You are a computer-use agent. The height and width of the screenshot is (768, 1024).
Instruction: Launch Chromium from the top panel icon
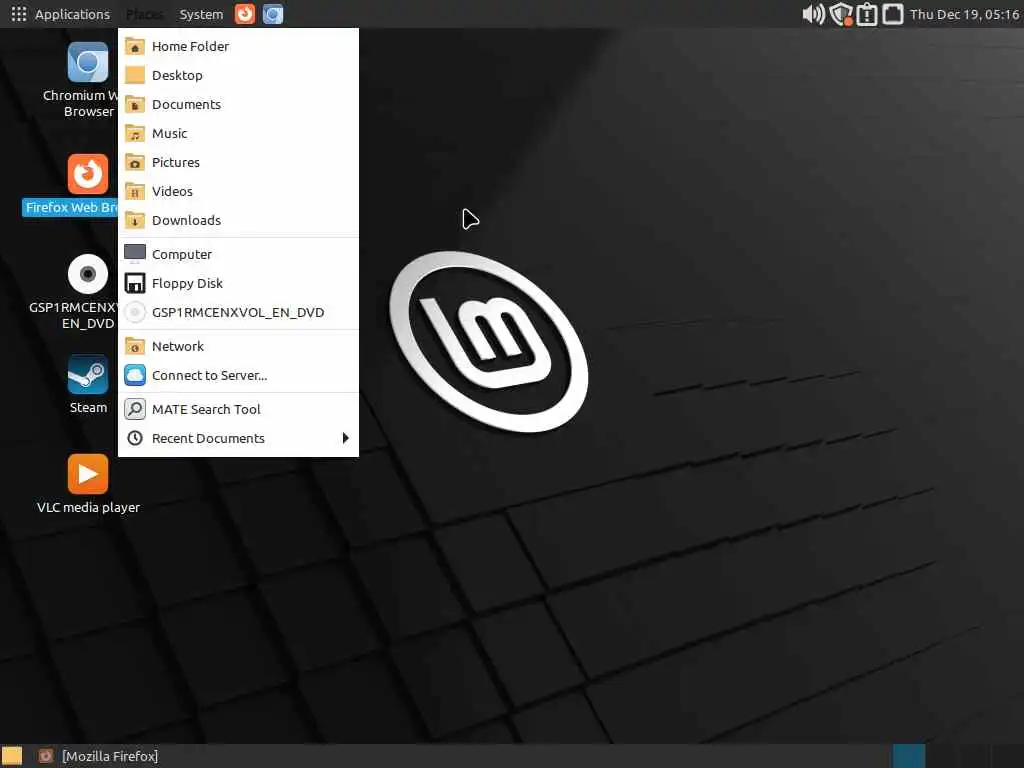(x=273, y=14)
